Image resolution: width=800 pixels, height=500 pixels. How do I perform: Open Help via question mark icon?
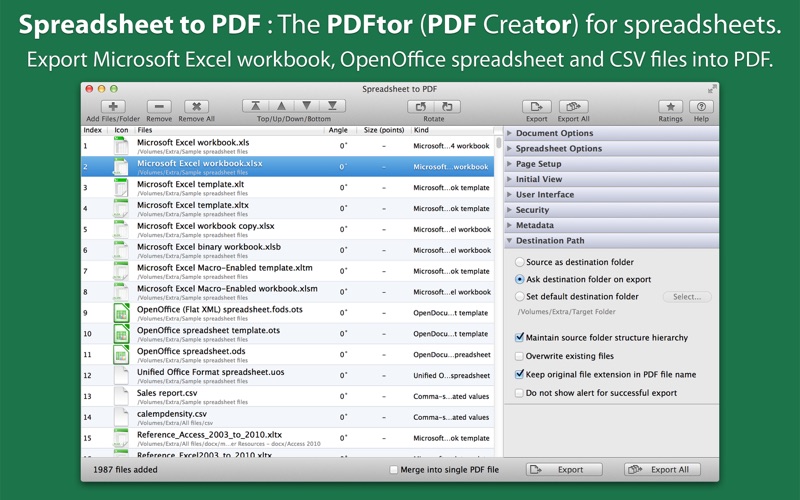tap(701, 106)
